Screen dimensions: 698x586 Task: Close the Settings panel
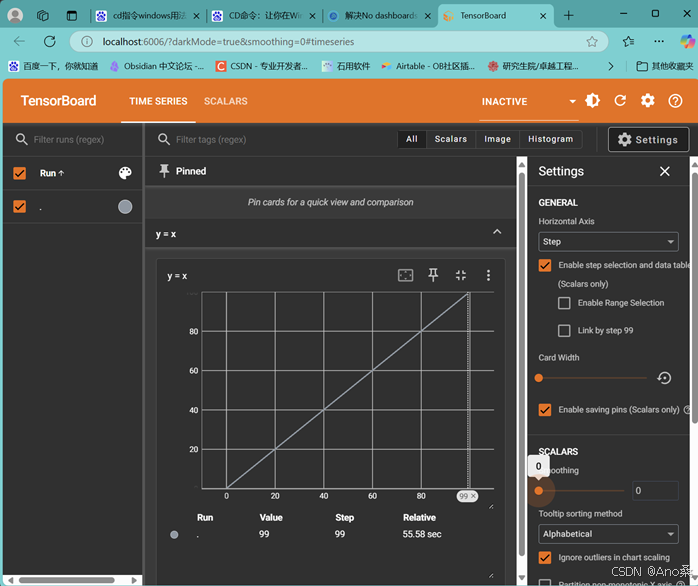(665, 171)
